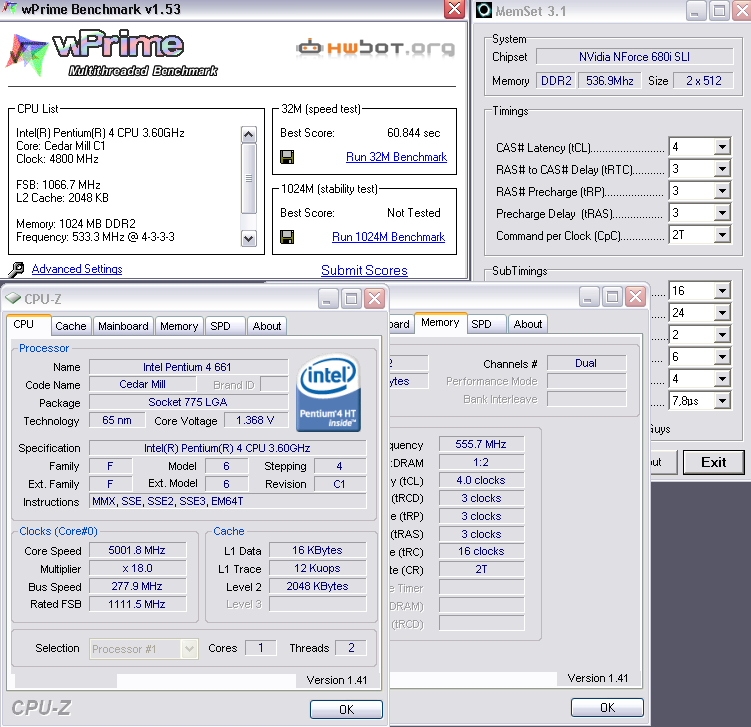Click the MemSet memory 536.9Mhz field
The image size is (751, 727).
click(609, 80)
